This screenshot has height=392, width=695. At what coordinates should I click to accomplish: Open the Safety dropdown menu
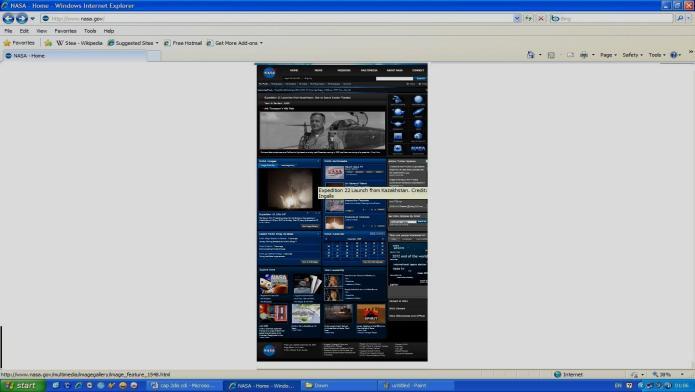(632, 55)
